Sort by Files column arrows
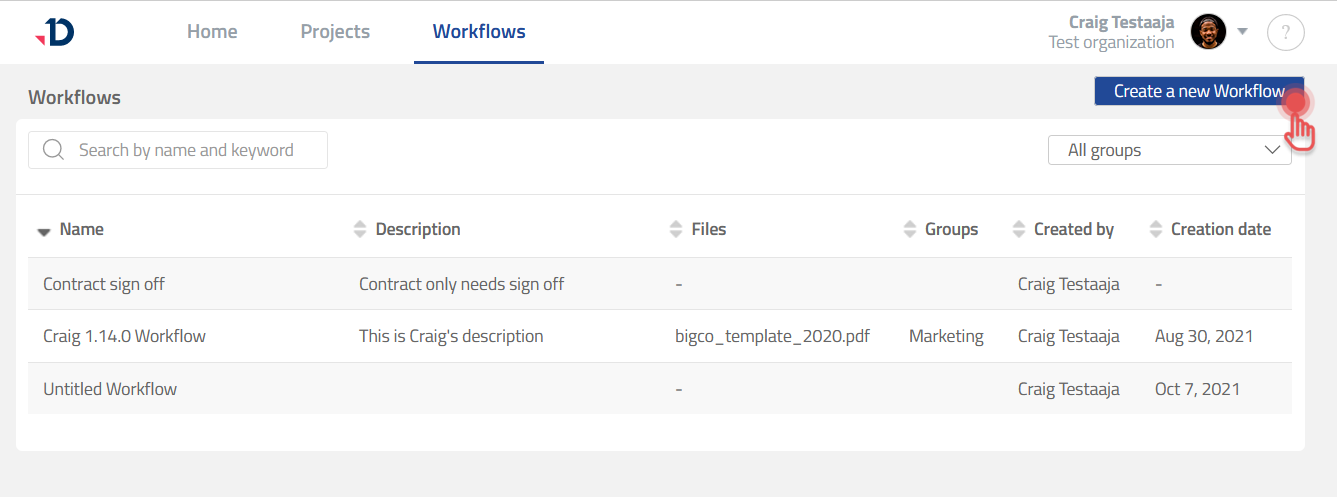 [676, 229]
